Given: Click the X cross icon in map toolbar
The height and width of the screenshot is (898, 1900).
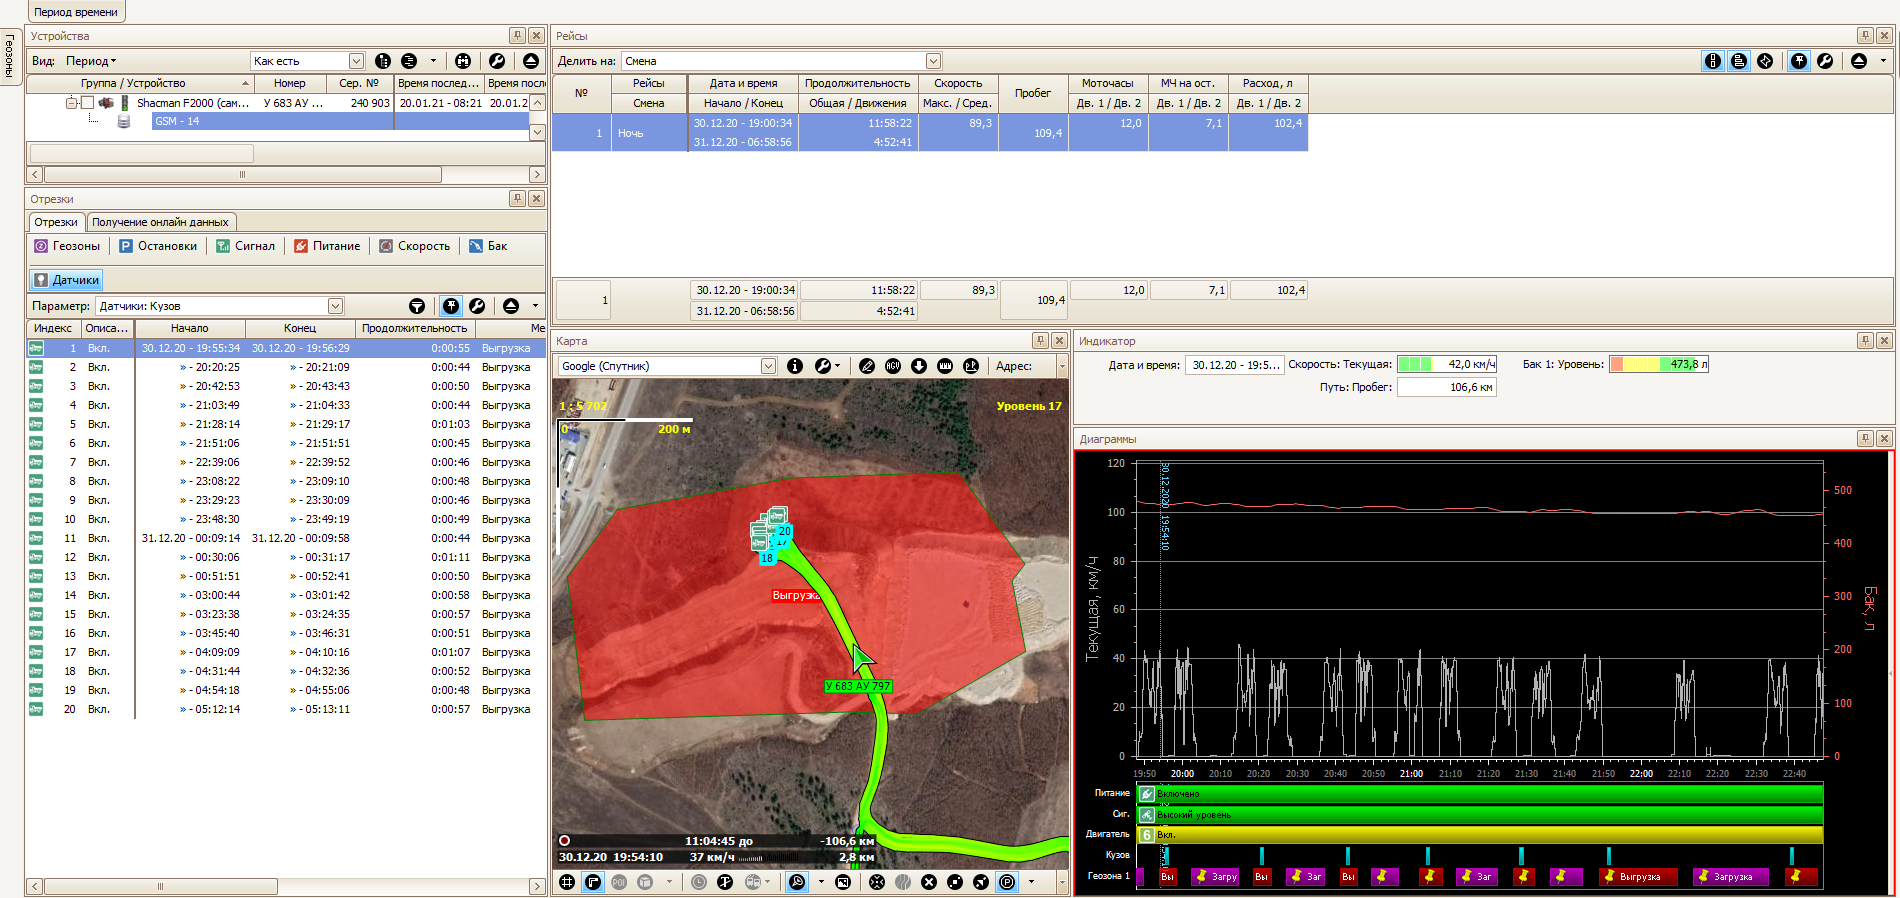Looking at the screenshot, I should coord(929,882).
